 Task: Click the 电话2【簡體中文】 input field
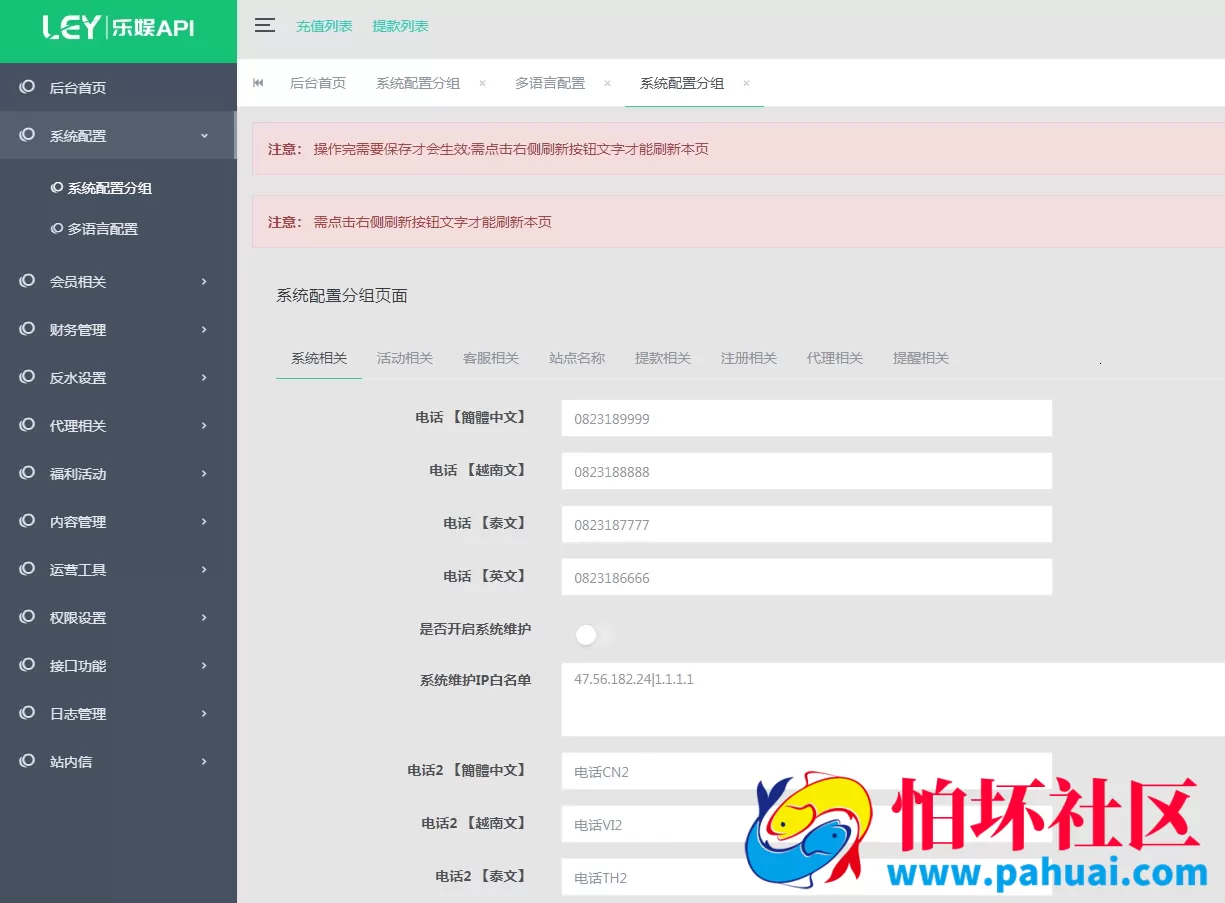click(x=807, y=771)
